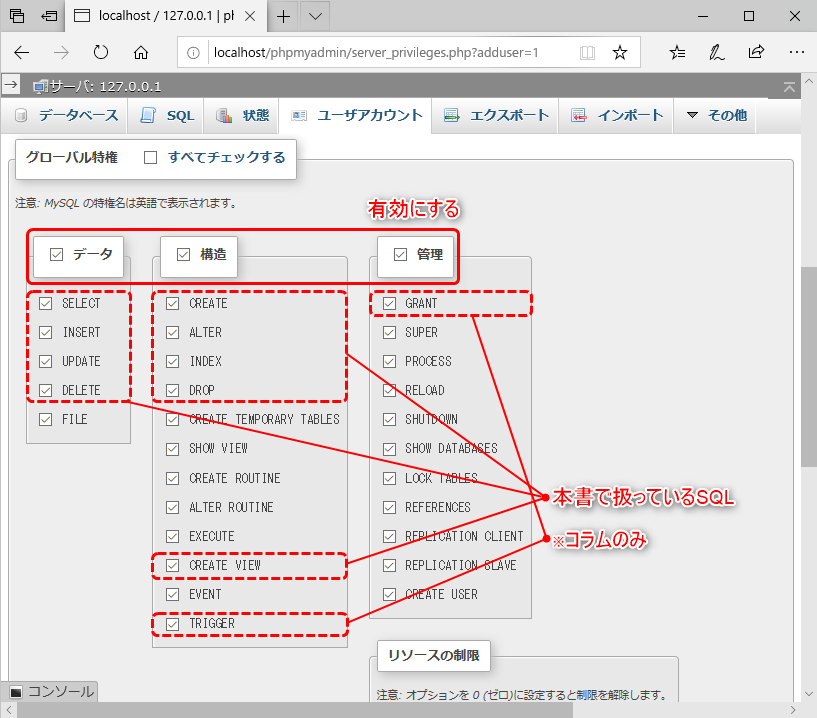Viewport: 817px width, 718px height.
Task: Open the tab list chevron dropdown
Action: tap(315, 16)
